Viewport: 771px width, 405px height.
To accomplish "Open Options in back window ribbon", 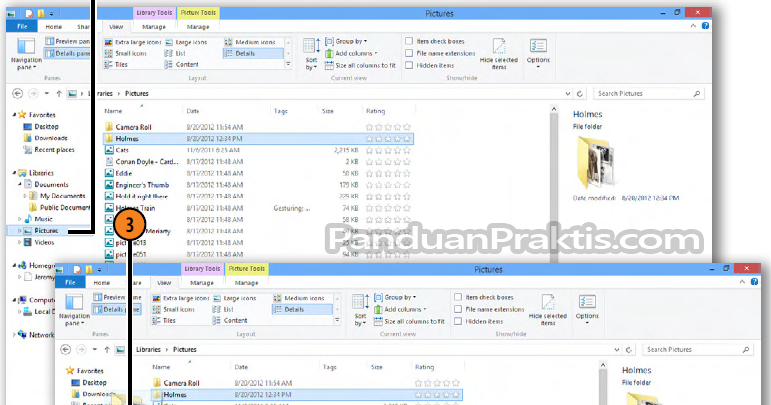I will (x=538, y=53).
